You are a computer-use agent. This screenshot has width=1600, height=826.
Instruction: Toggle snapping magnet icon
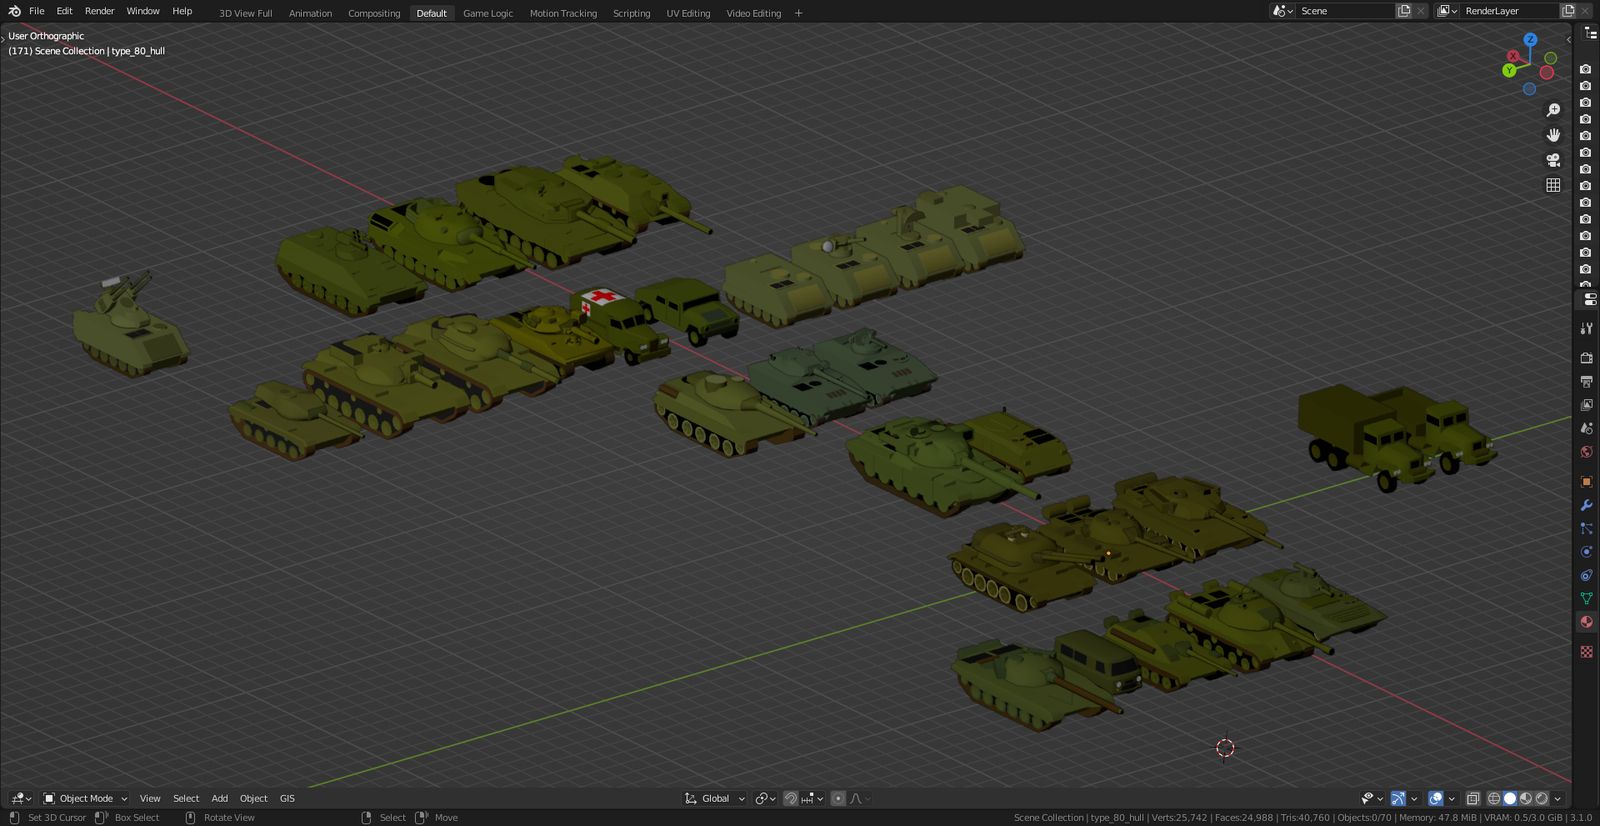791,798
